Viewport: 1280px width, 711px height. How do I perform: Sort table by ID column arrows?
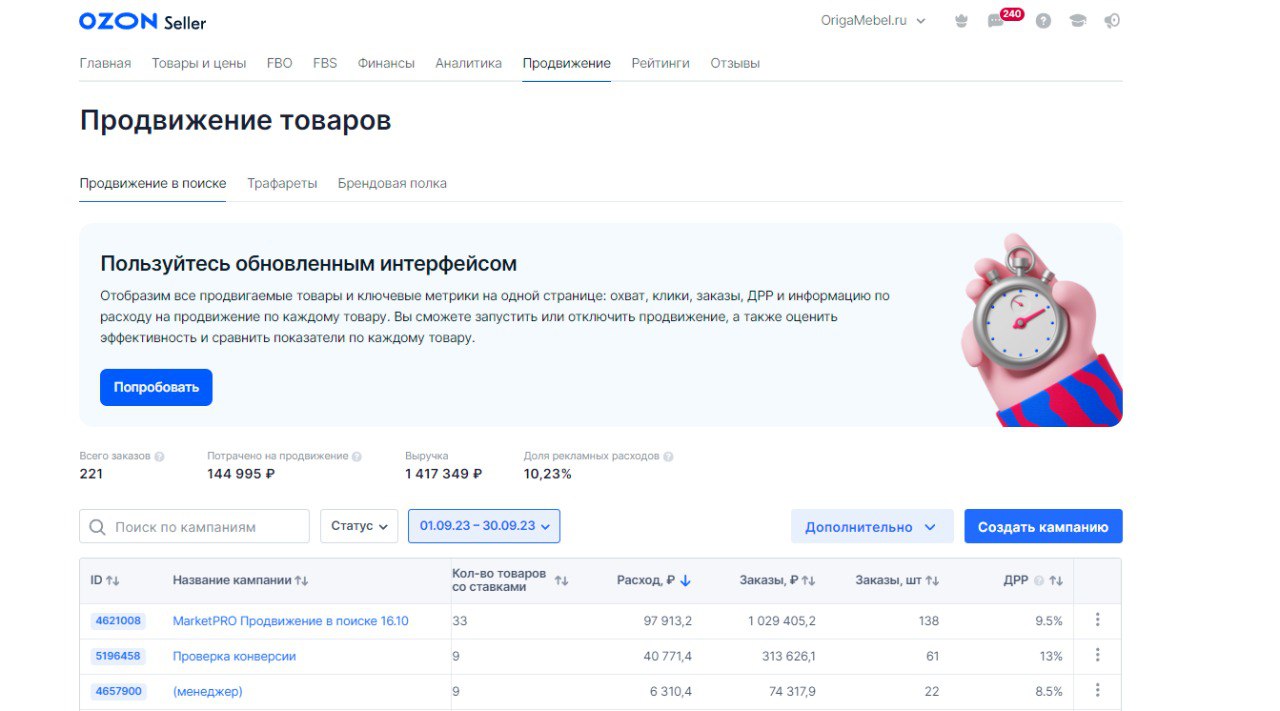(x=113, y=581)
